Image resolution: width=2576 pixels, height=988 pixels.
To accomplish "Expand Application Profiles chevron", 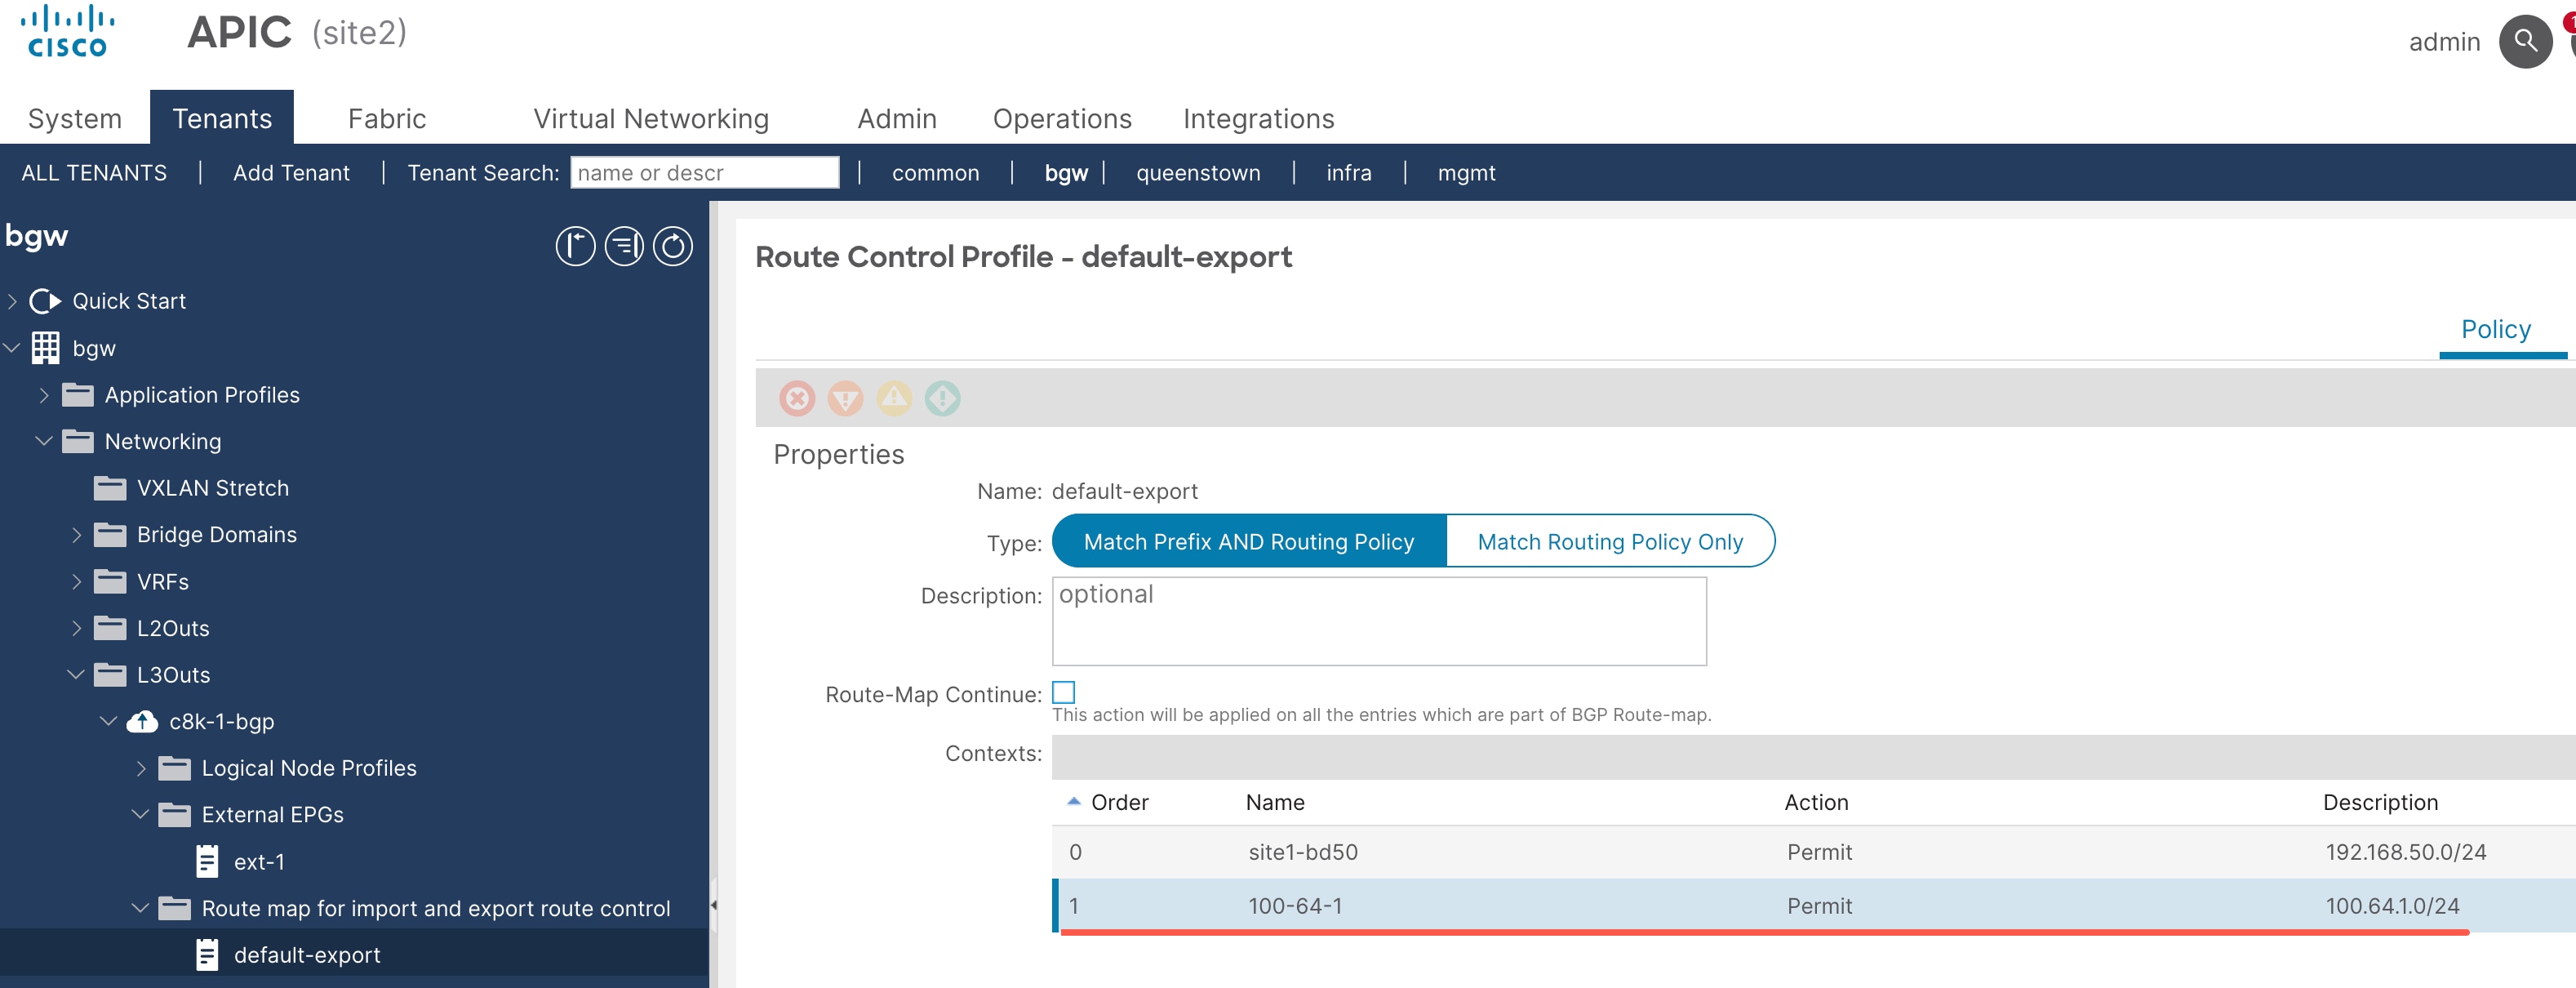I will pyautogui.click(x=43, y=395).
